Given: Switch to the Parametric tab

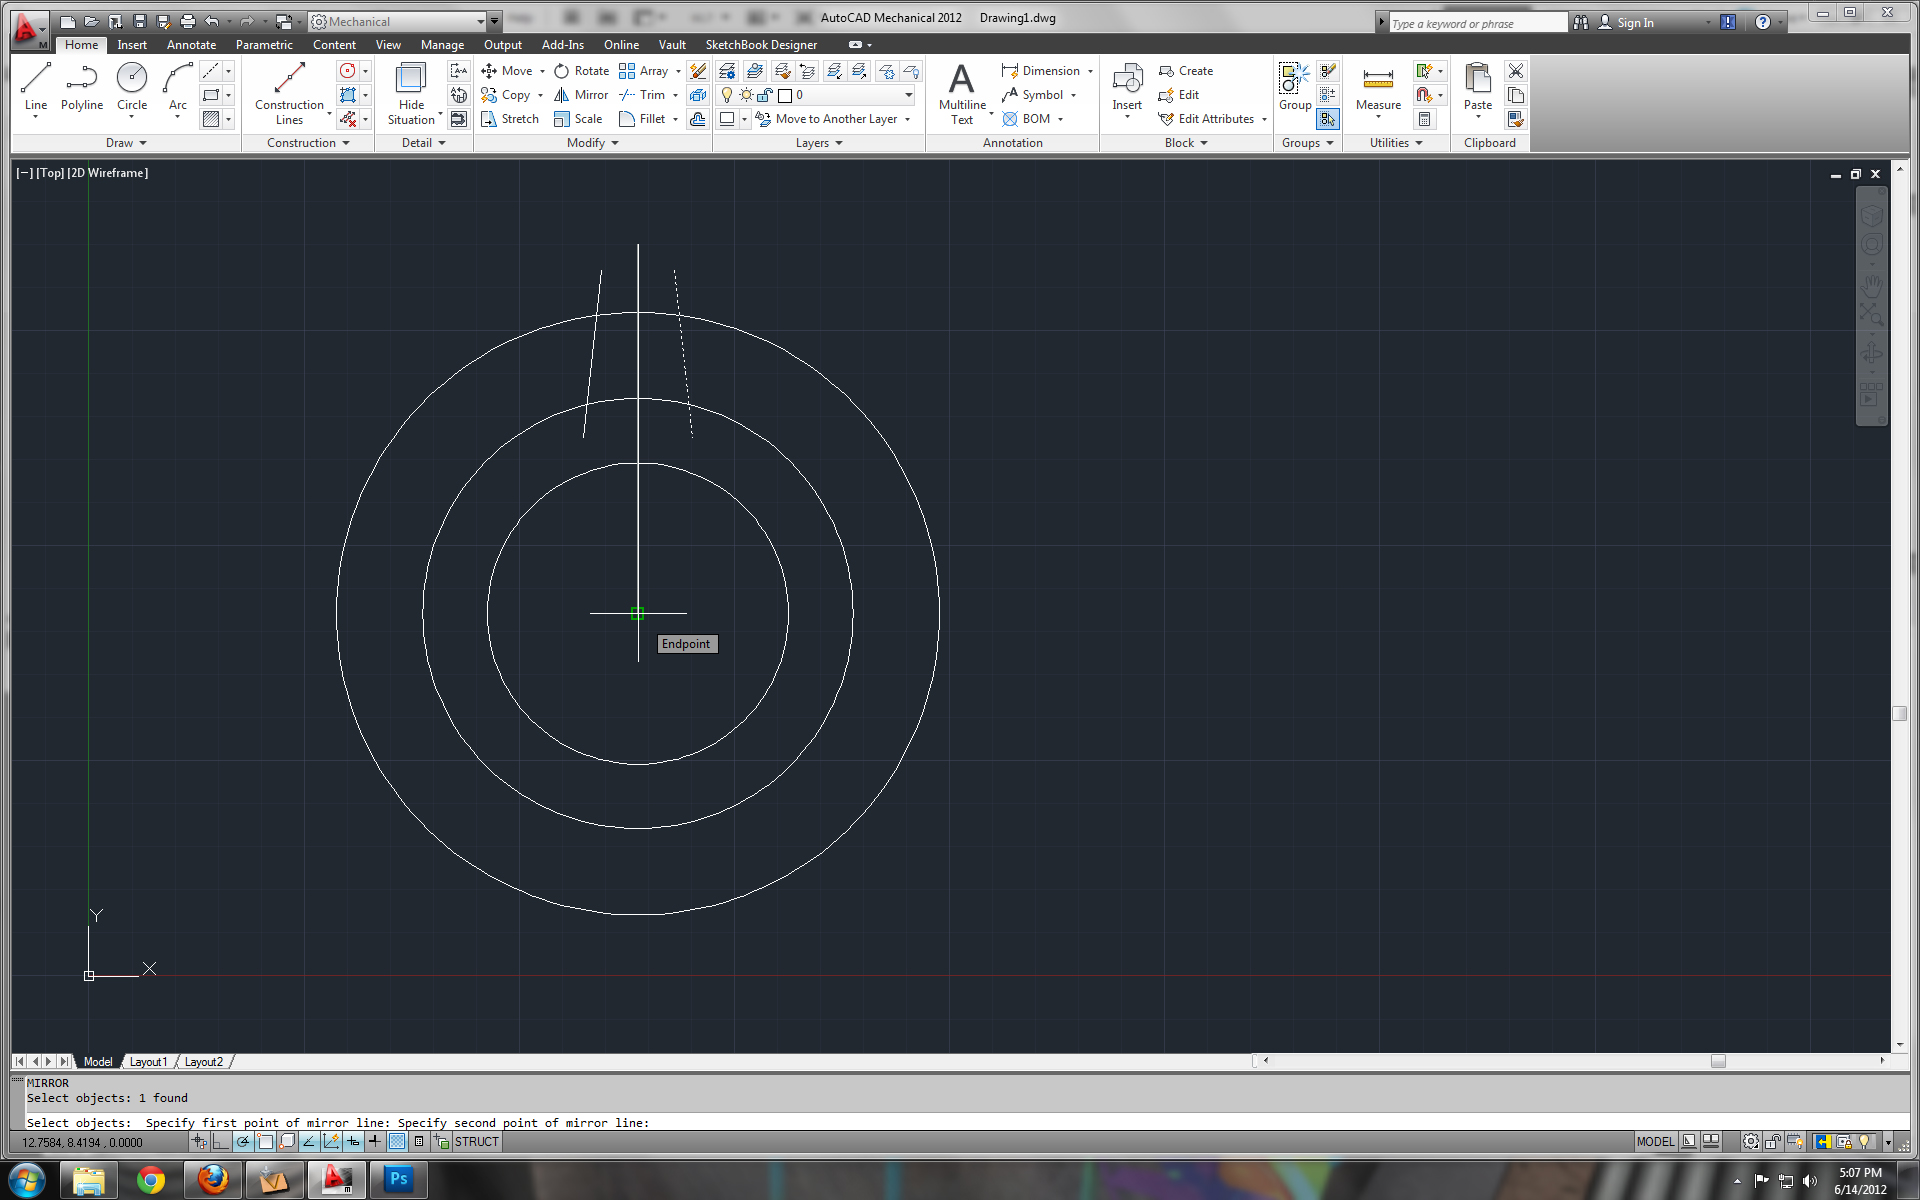Looking at the screenshot, I should 264,45.
